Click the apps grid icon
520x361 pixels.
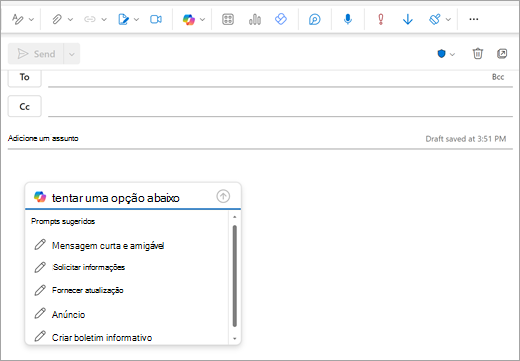click(228, 19)
